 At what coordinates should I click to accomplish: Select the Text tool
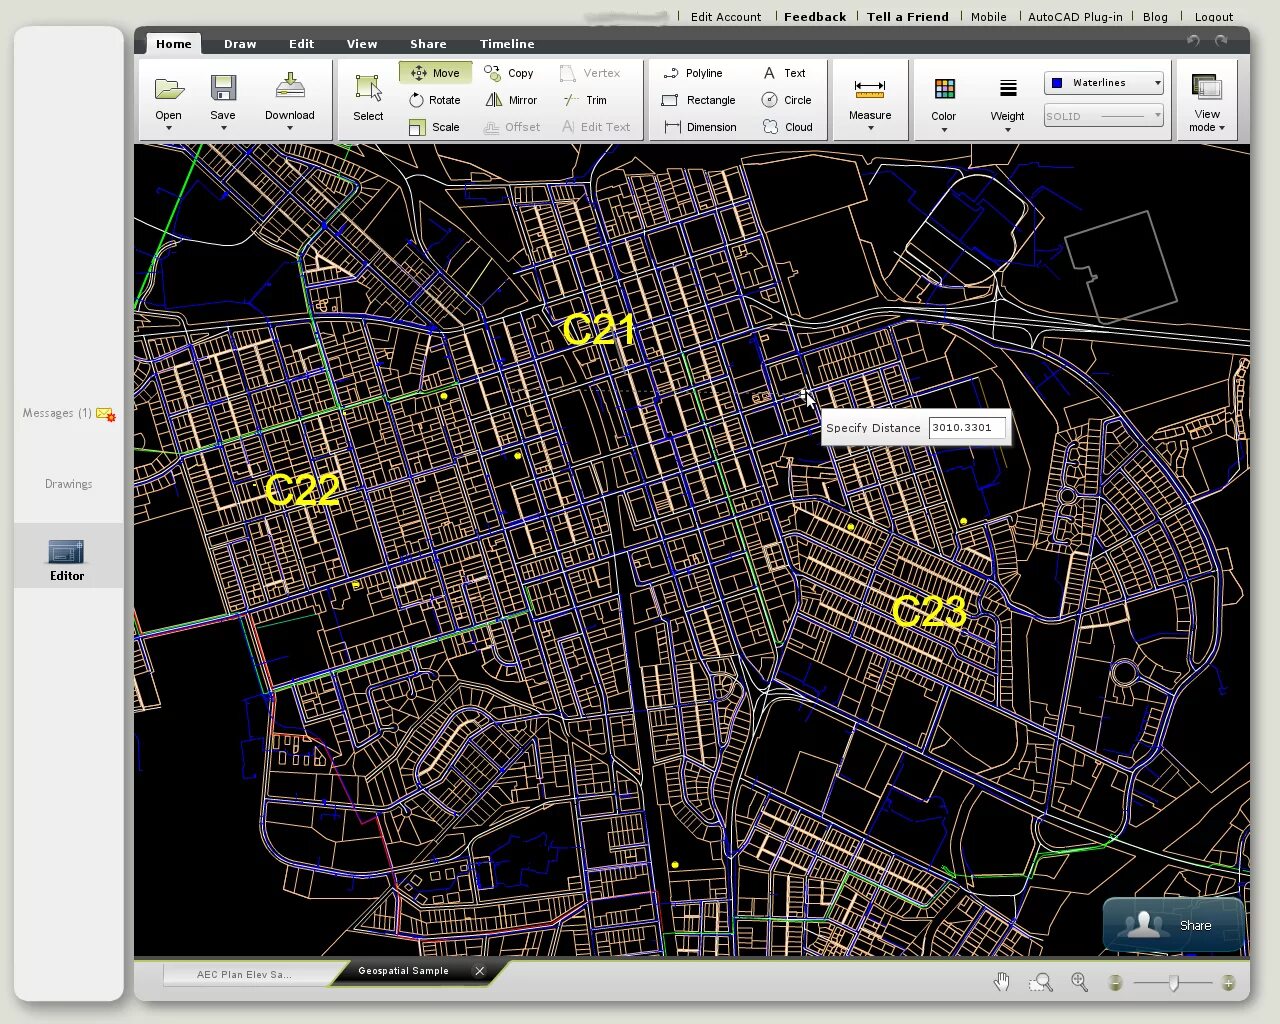pyautogui.click(x=784, y=73)
